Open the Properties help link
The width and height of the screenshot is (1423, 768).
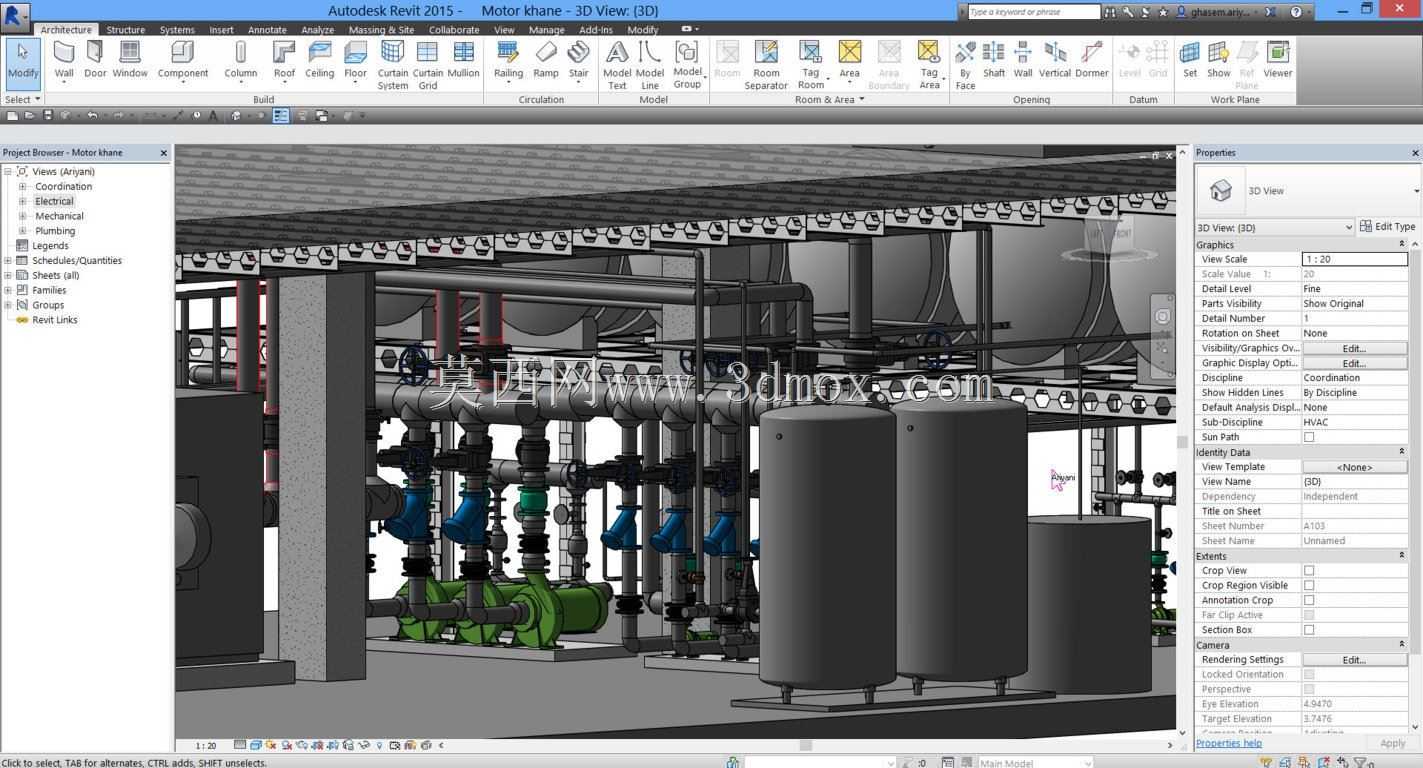tap(1228, 743)
